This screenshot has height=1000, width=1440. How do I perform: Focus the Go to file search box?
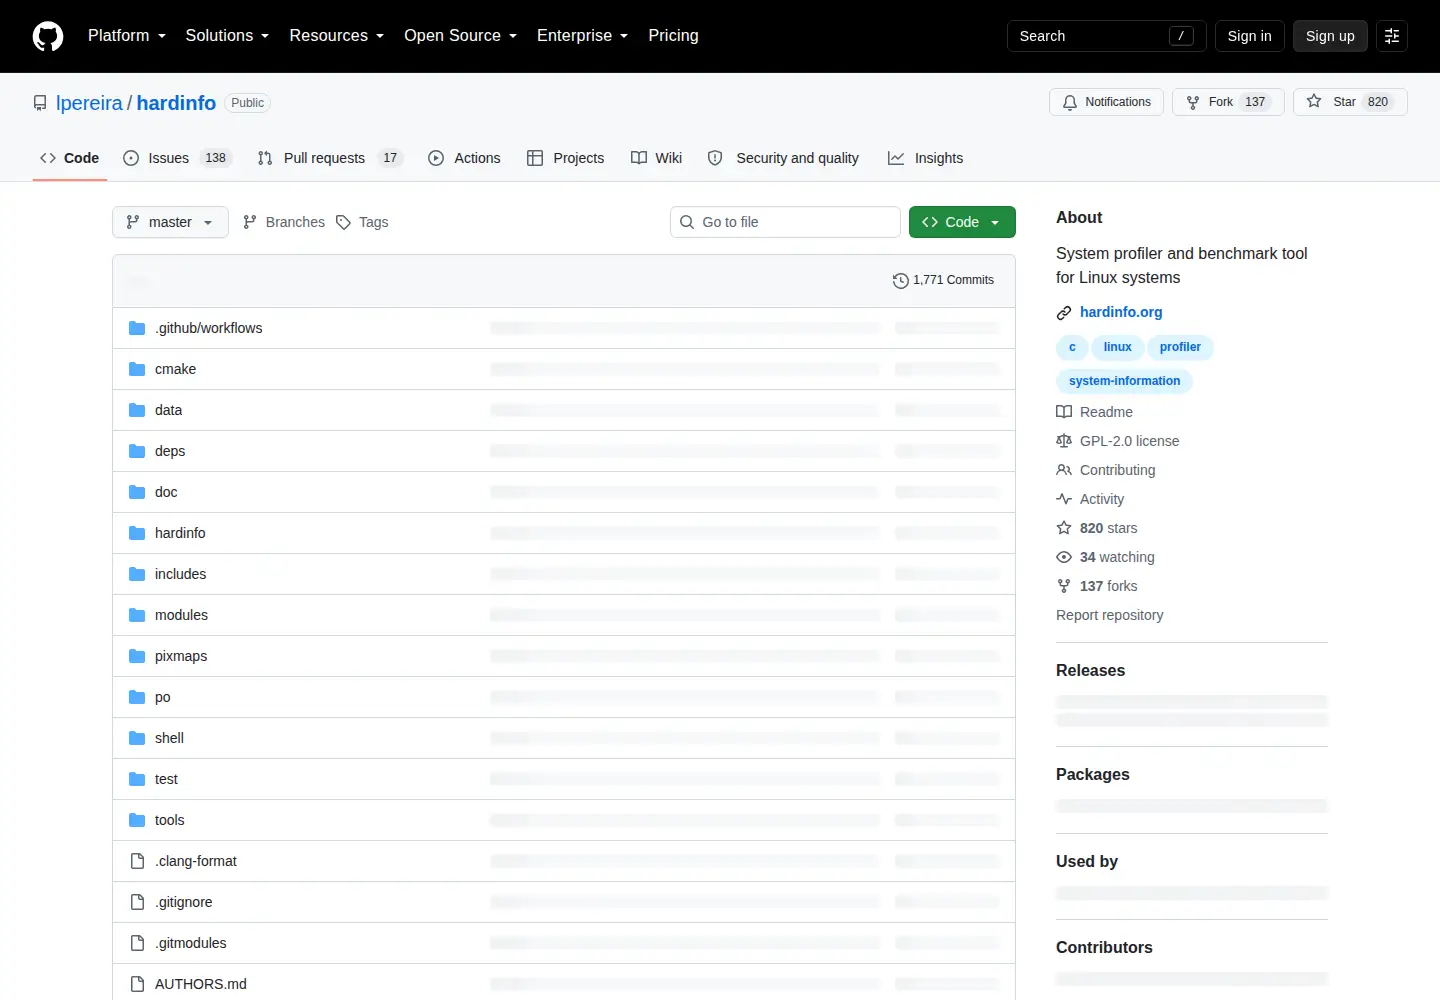point(785,222)
